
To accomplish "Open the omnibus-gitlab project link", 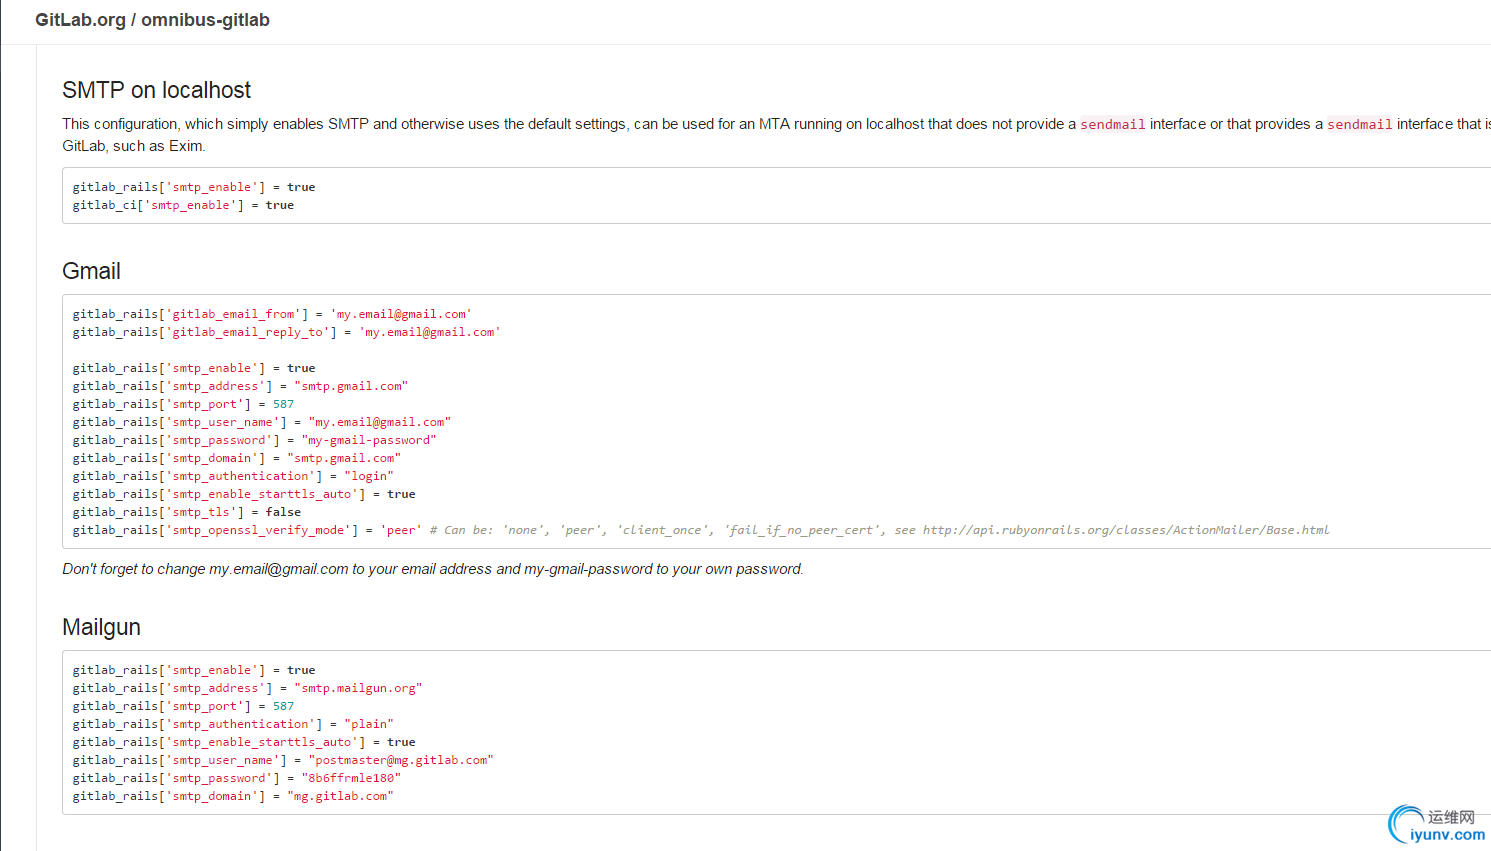I will pos(205,20).
